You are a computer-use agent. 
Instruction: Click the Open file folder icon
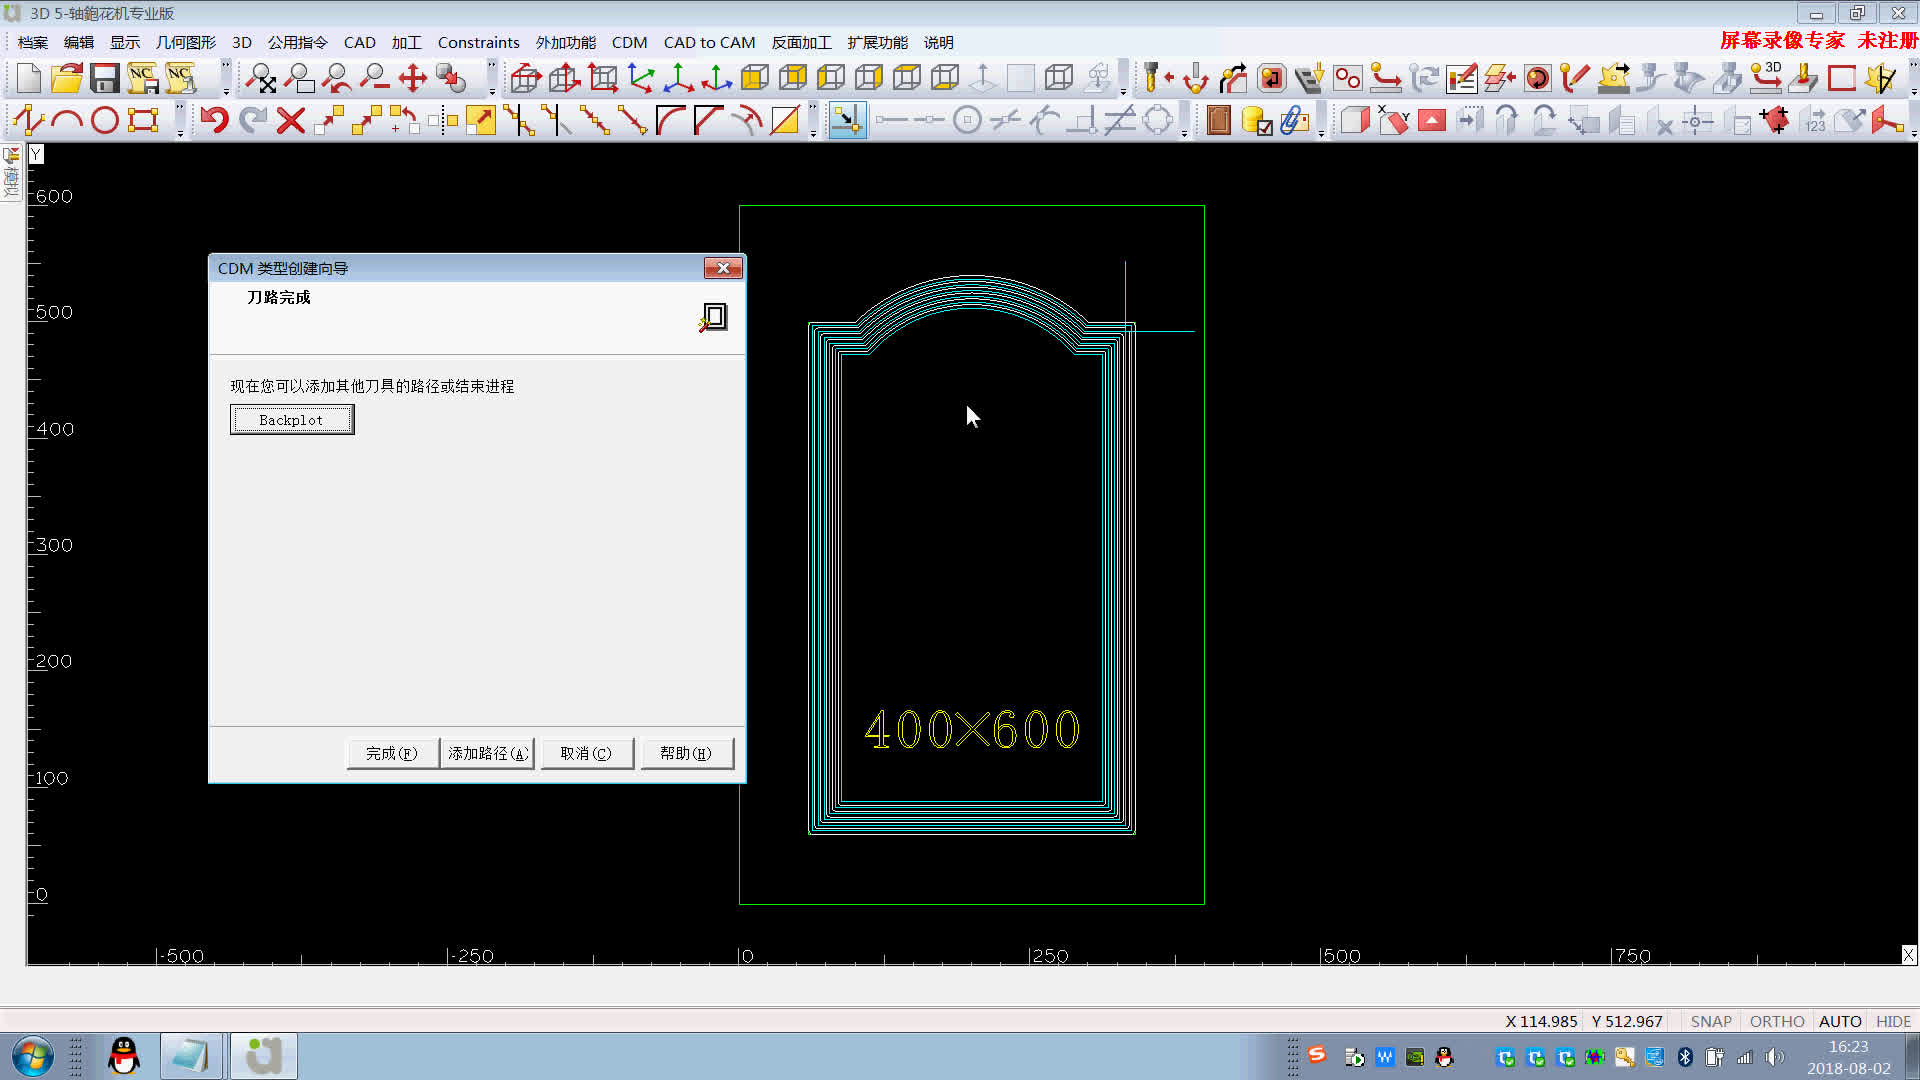click(x=67, y=78)
